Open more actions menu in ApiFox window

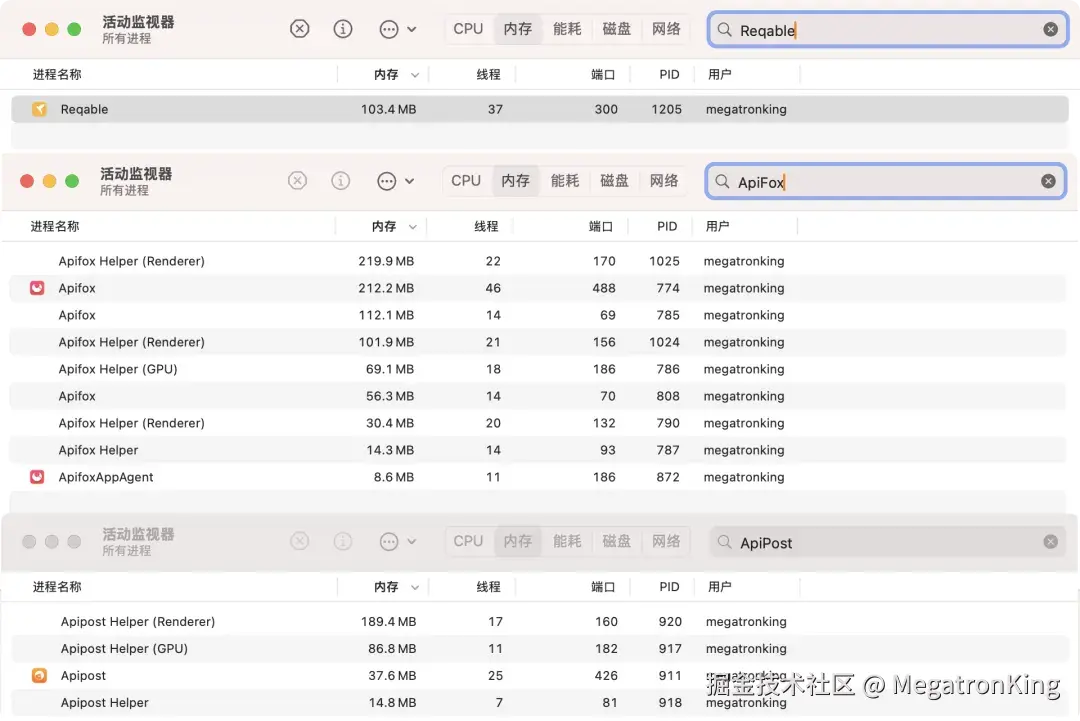pyautogui.click(x=387, y=181)
